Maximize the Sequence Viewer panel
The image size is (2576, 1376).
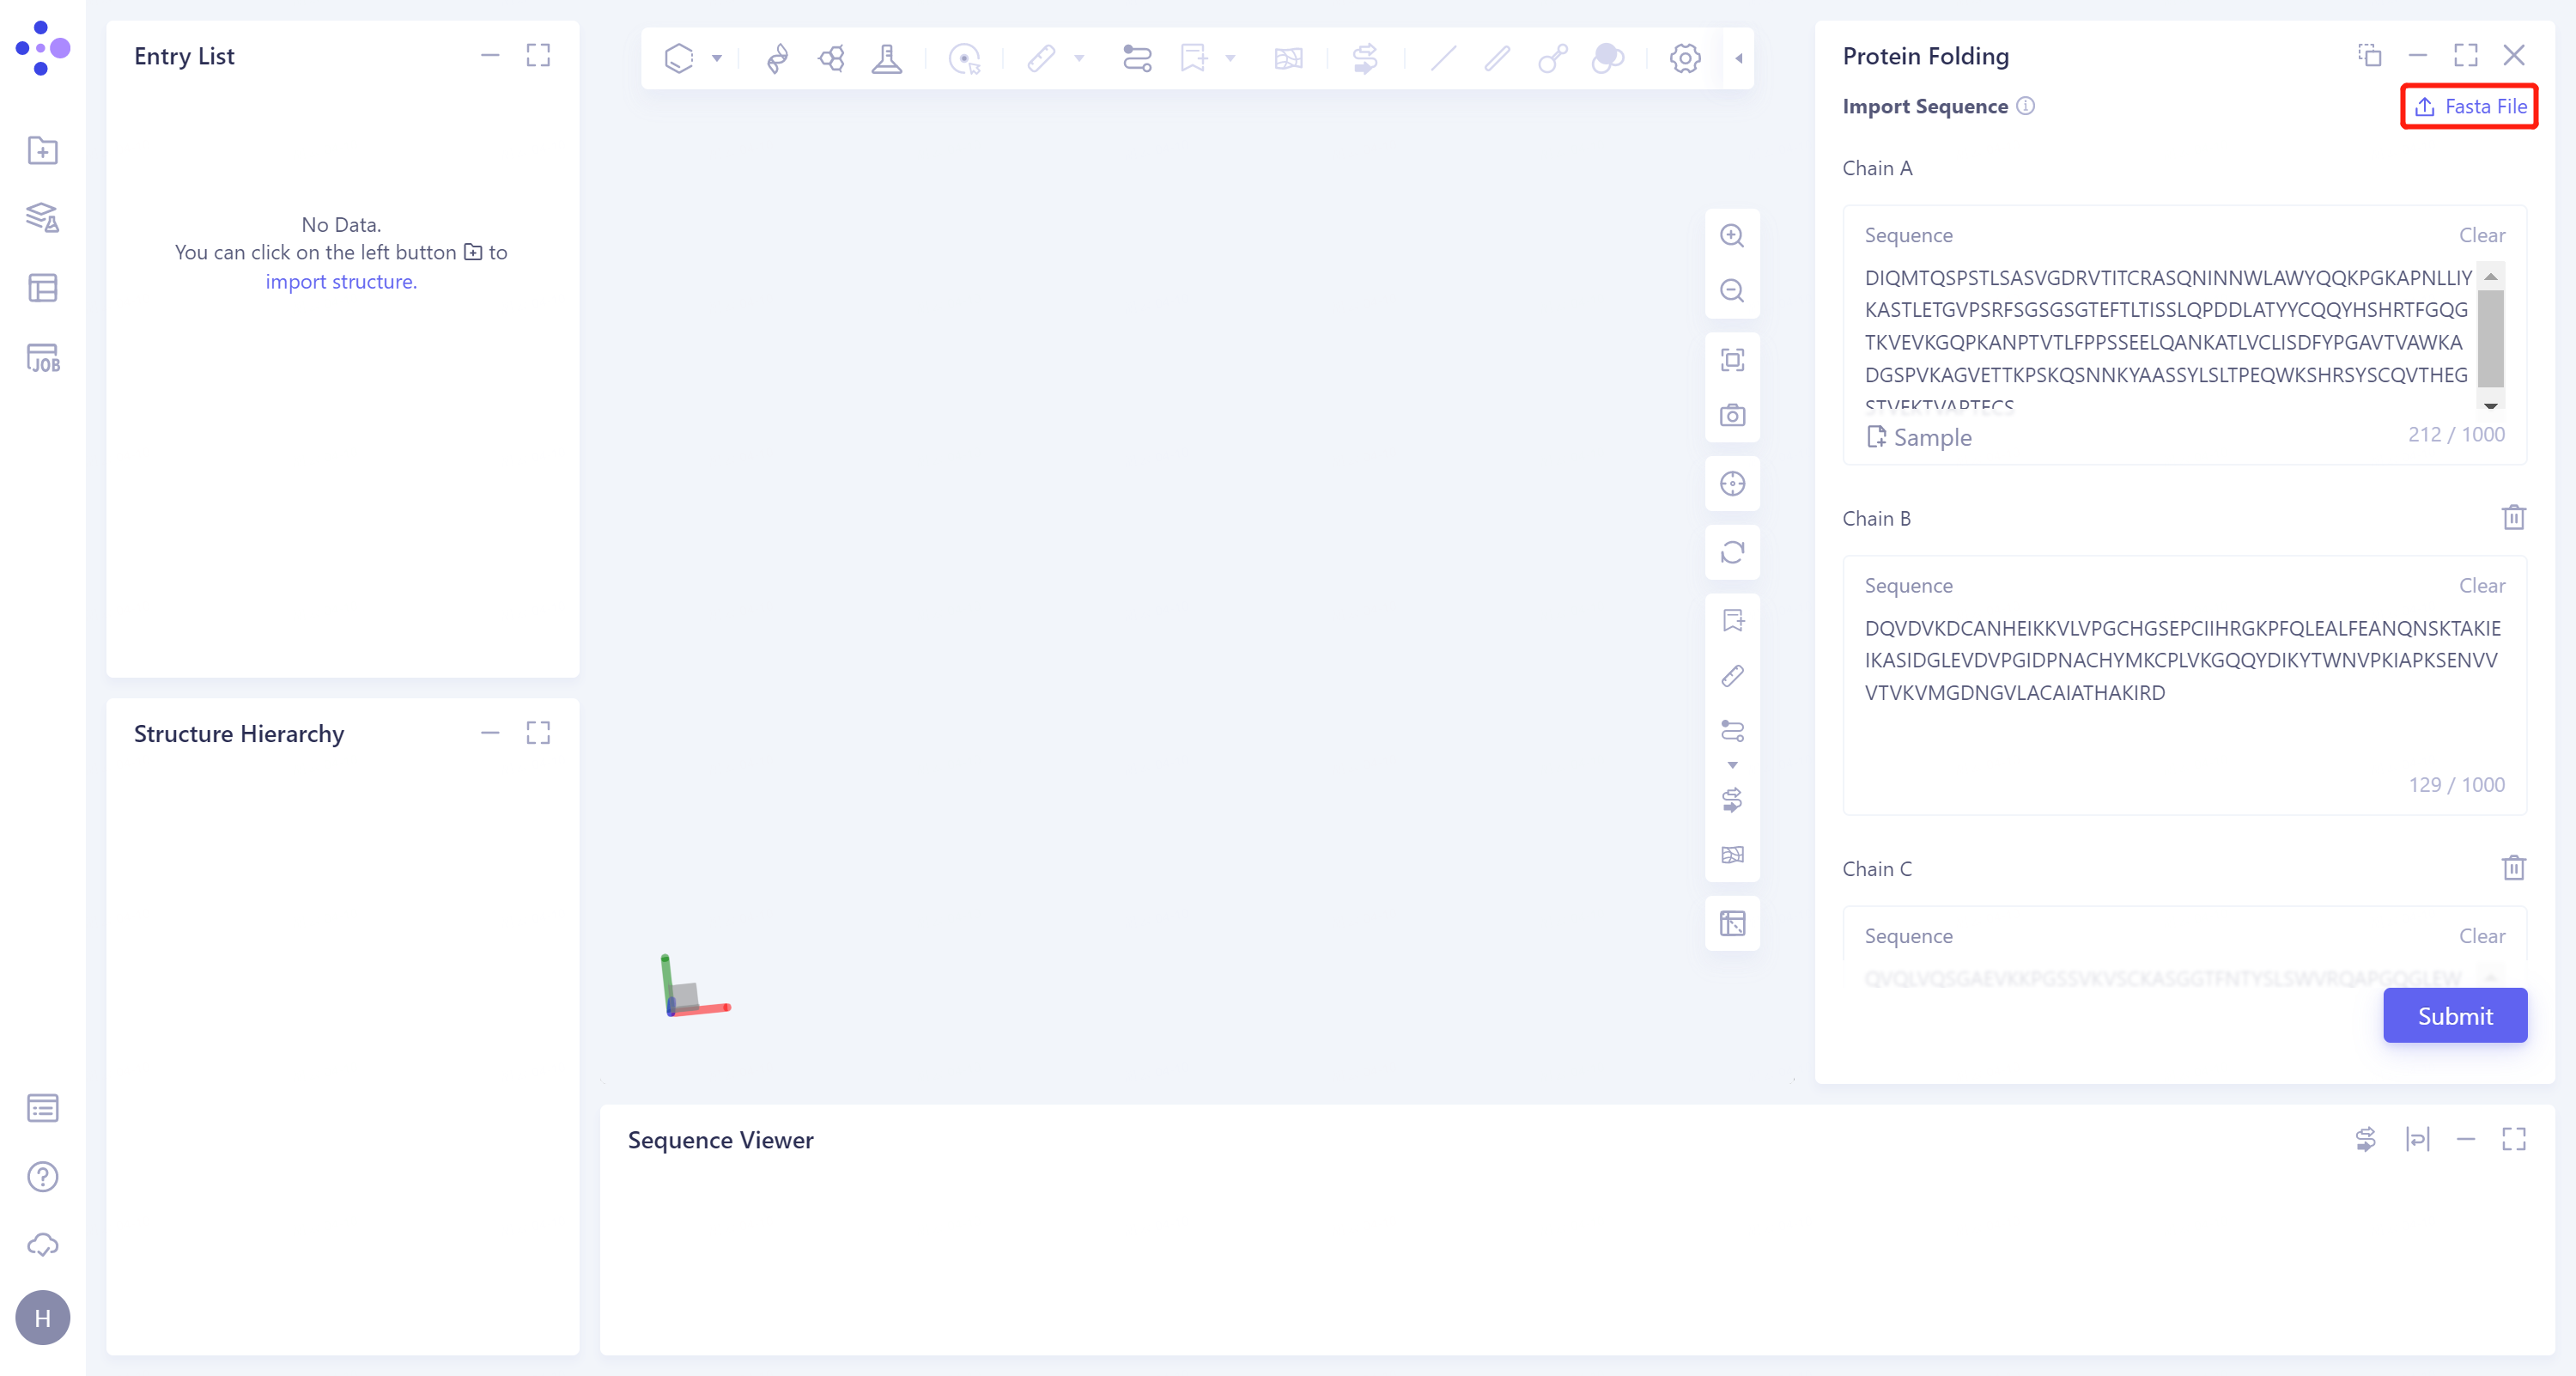[x=2514, y=1139]
